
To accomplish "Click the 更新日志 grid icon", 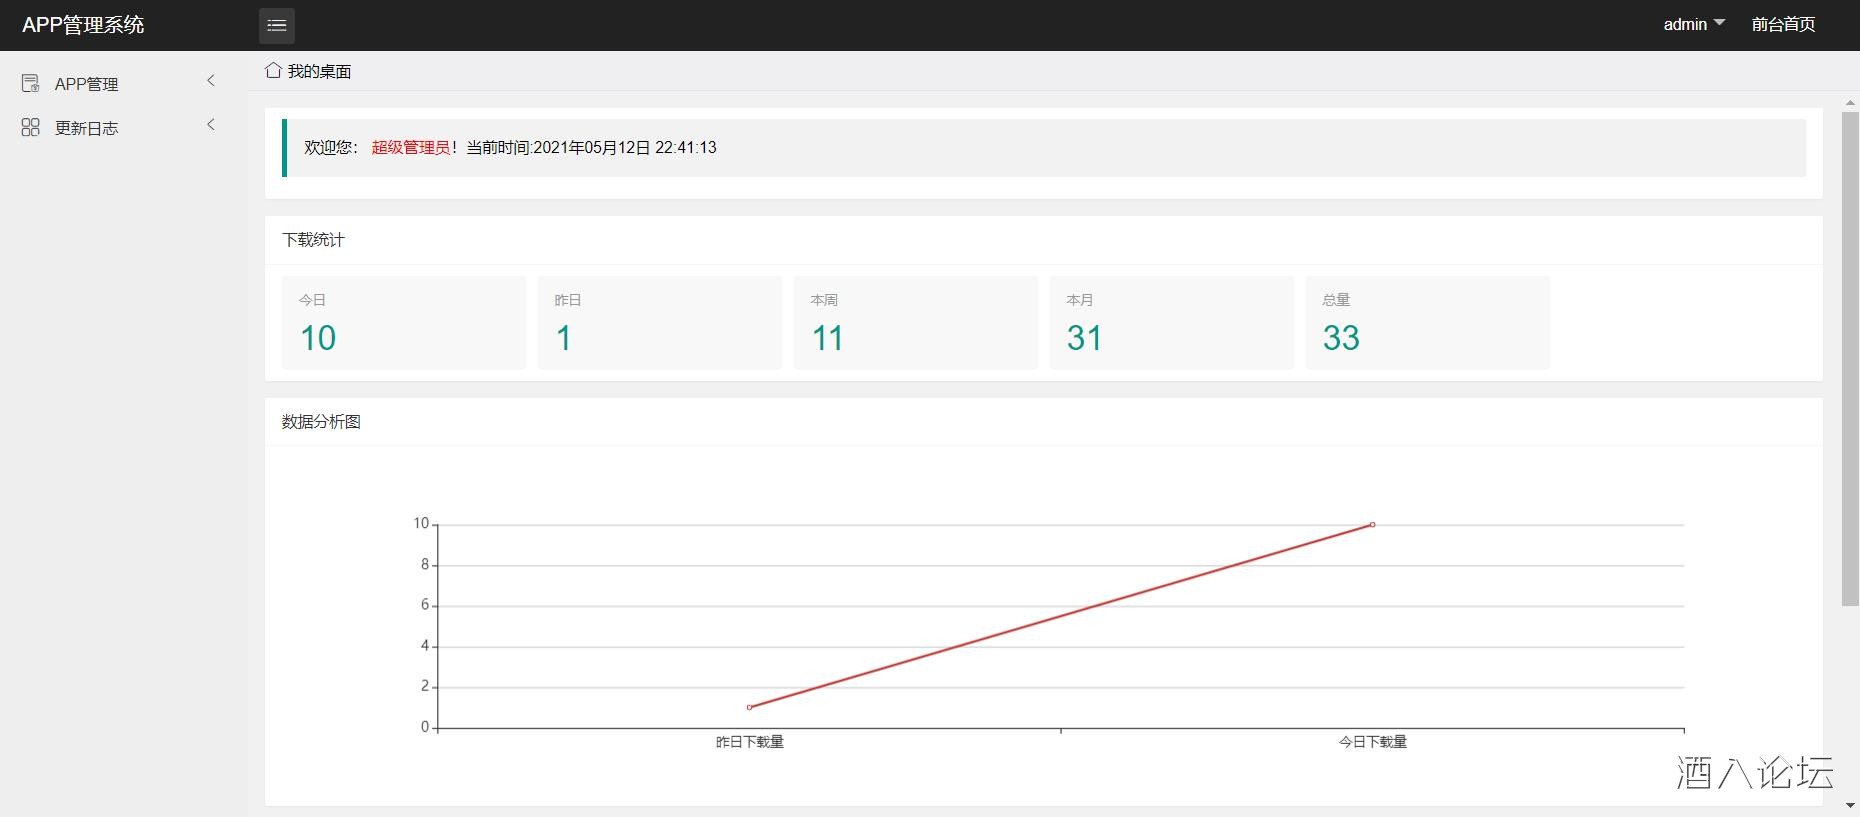I will [x=31, y=128].
